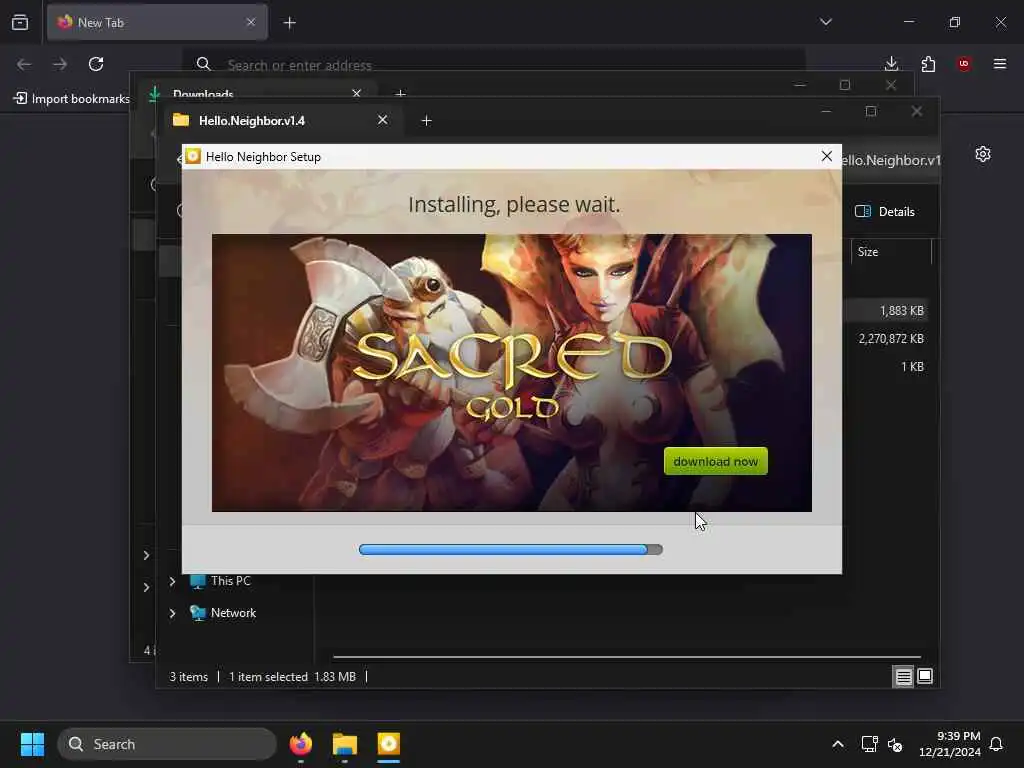Select the Downloads tab in back Explorer

pyautogui.click(x=256, y=93)
